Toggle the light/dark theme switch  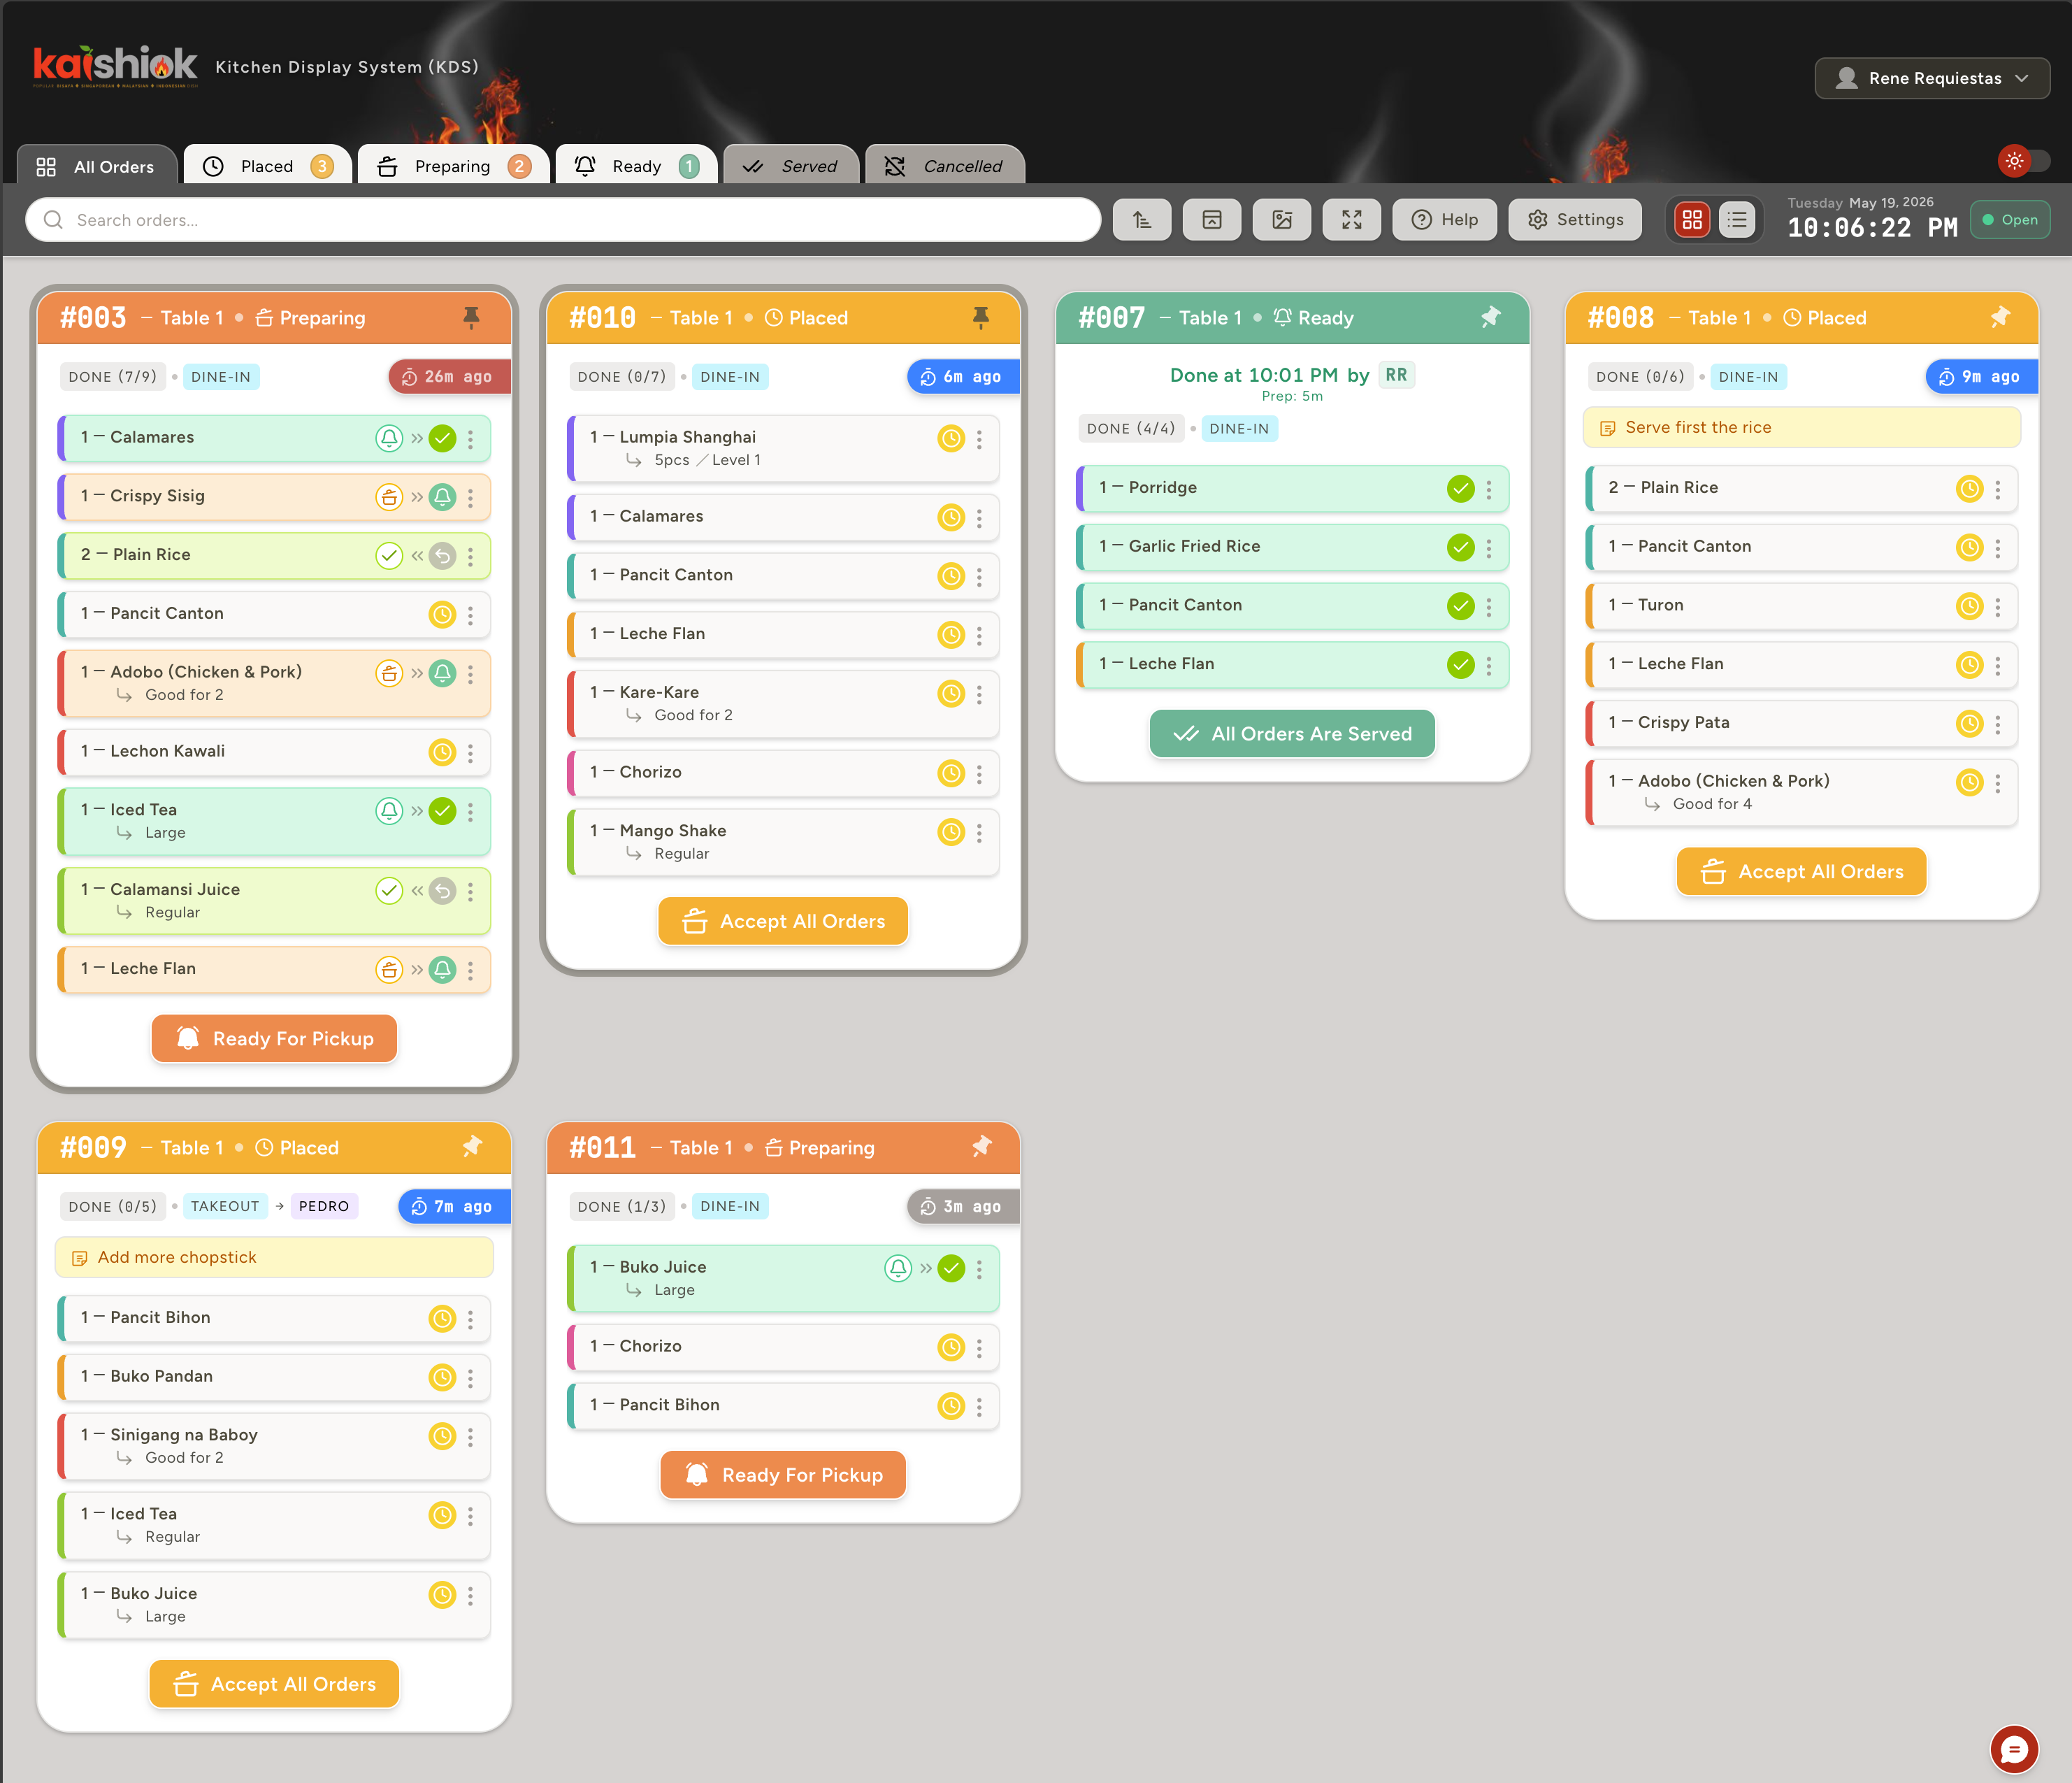[x=2024, y=161]
